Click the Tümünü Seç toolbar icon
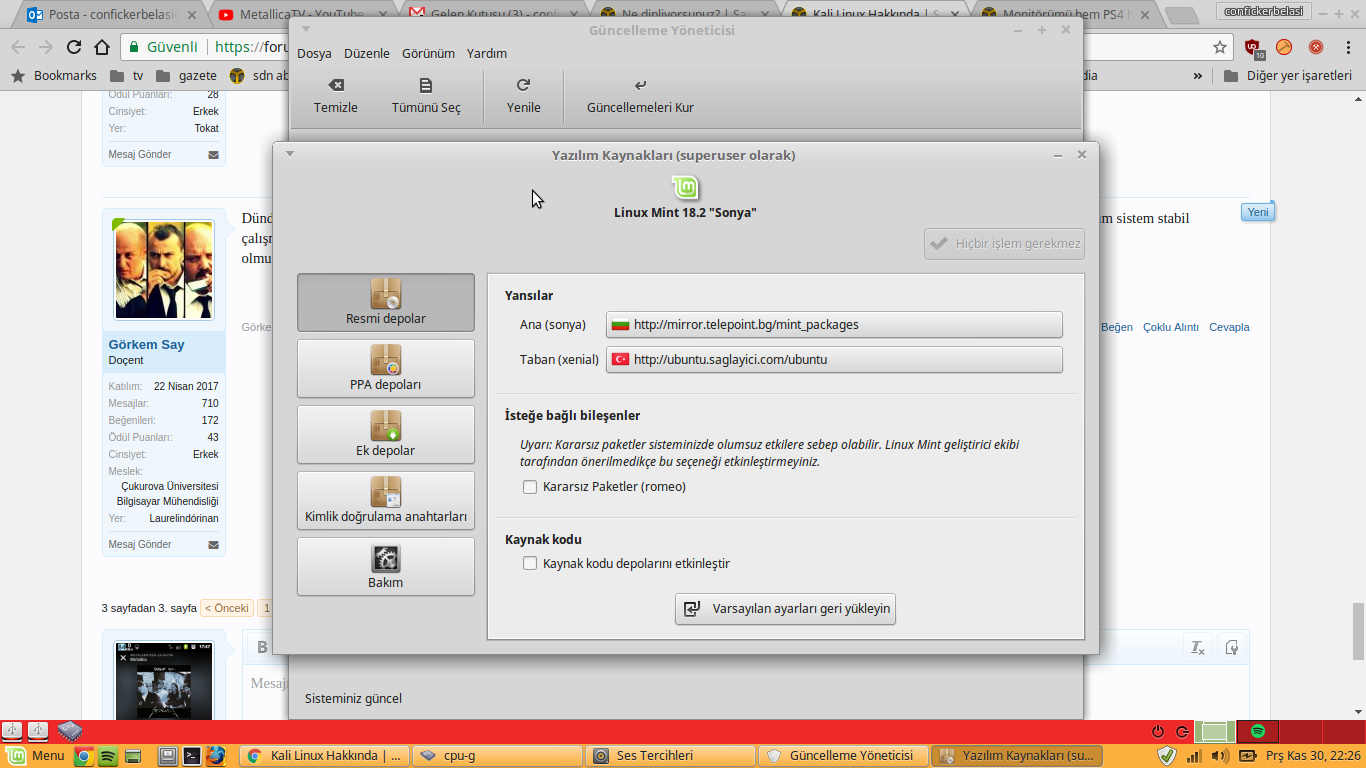The height and width of the screenshot is (768, 1366). (x=426, y=96)
